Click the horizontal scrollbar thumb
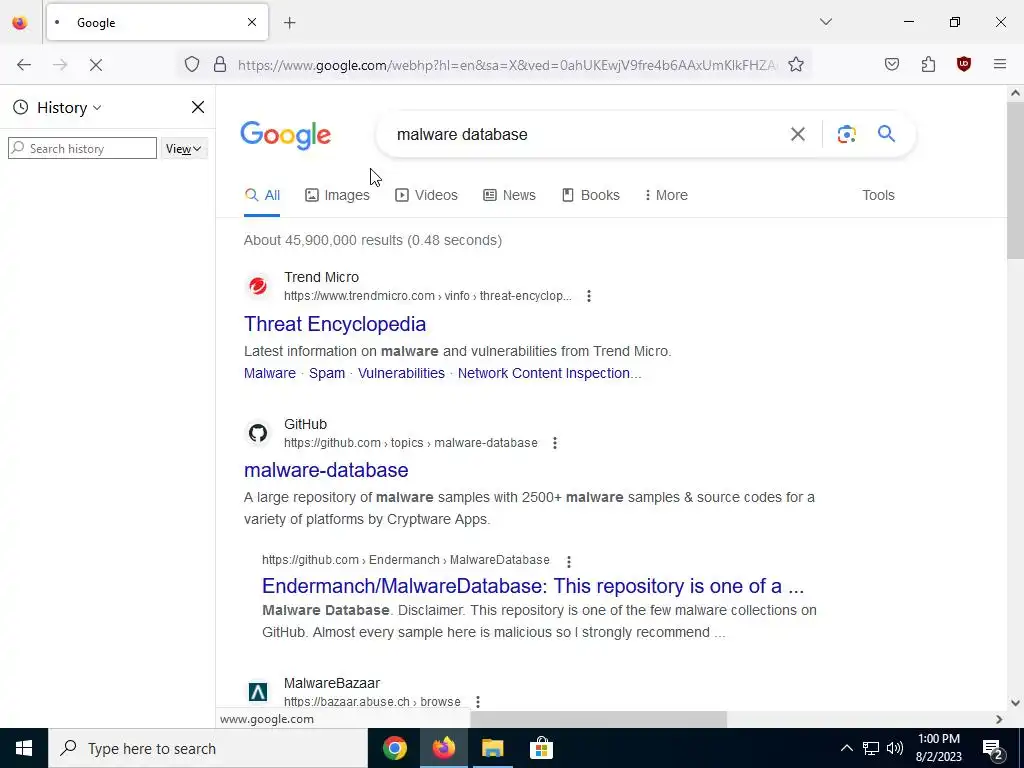Screen dimensions: 1024x768 [598, 719]
